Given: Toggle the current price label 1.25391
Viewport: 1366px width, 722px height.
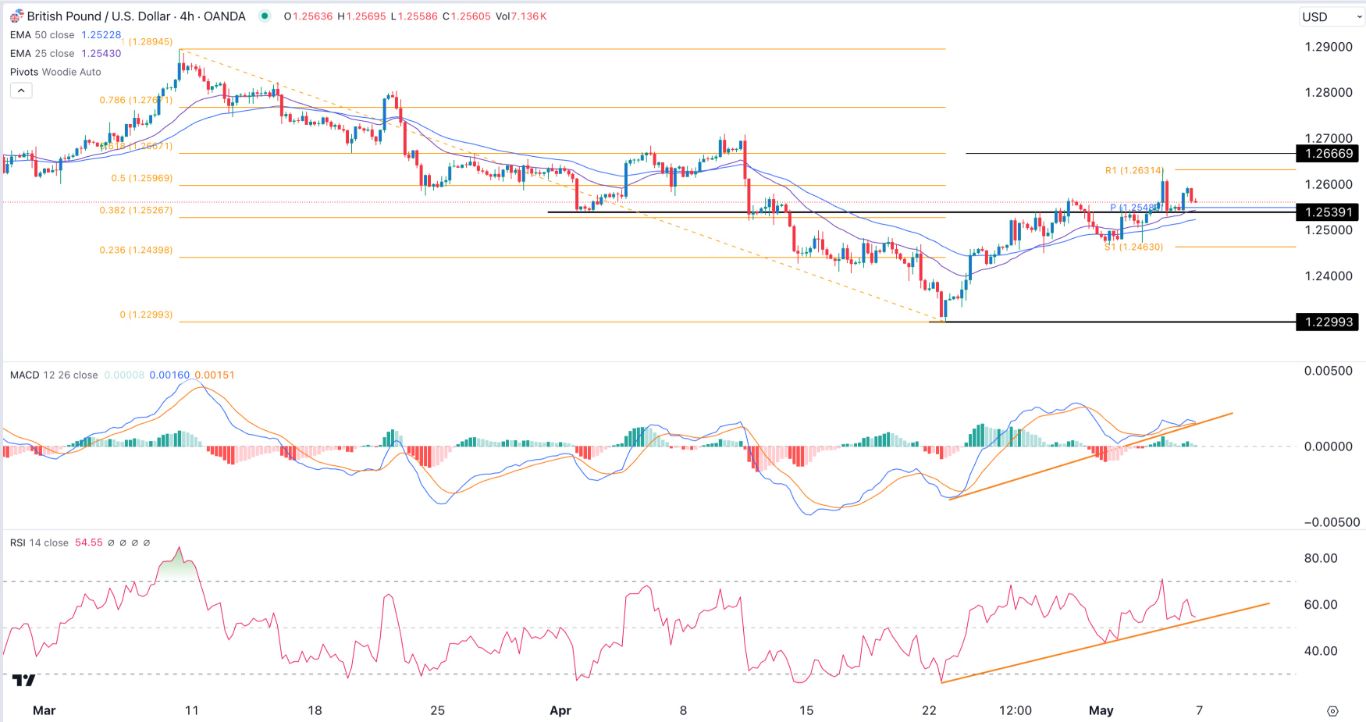Looking at the screenshot, I should pos(1330,212).
